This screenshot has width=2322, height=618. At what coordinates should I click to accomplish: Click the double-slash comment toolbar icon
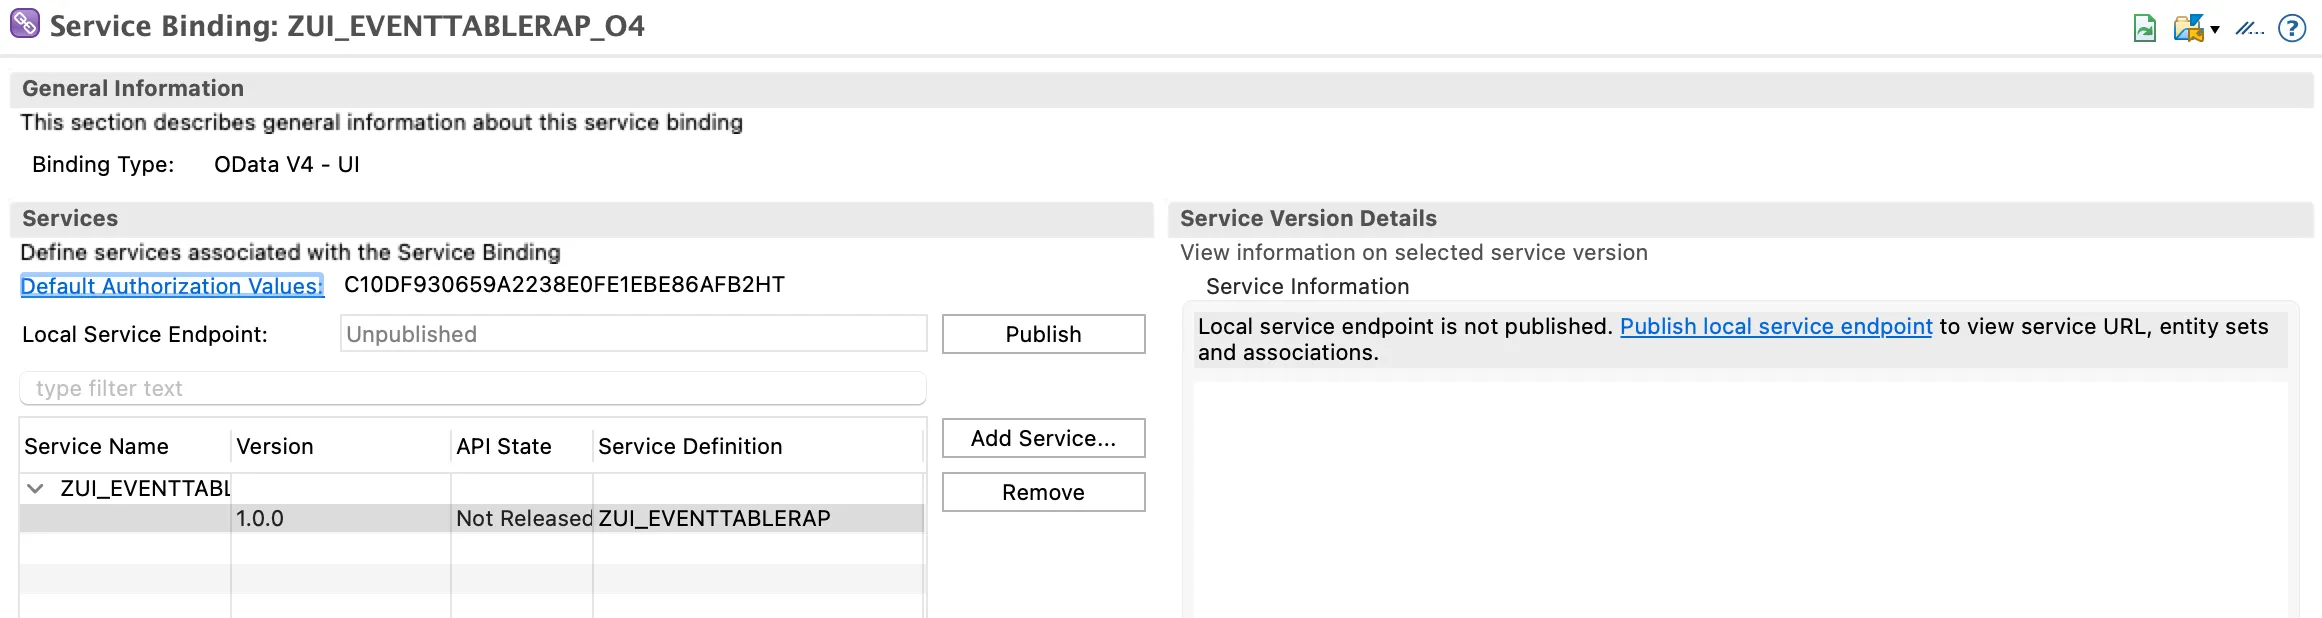click(2250, 28)
